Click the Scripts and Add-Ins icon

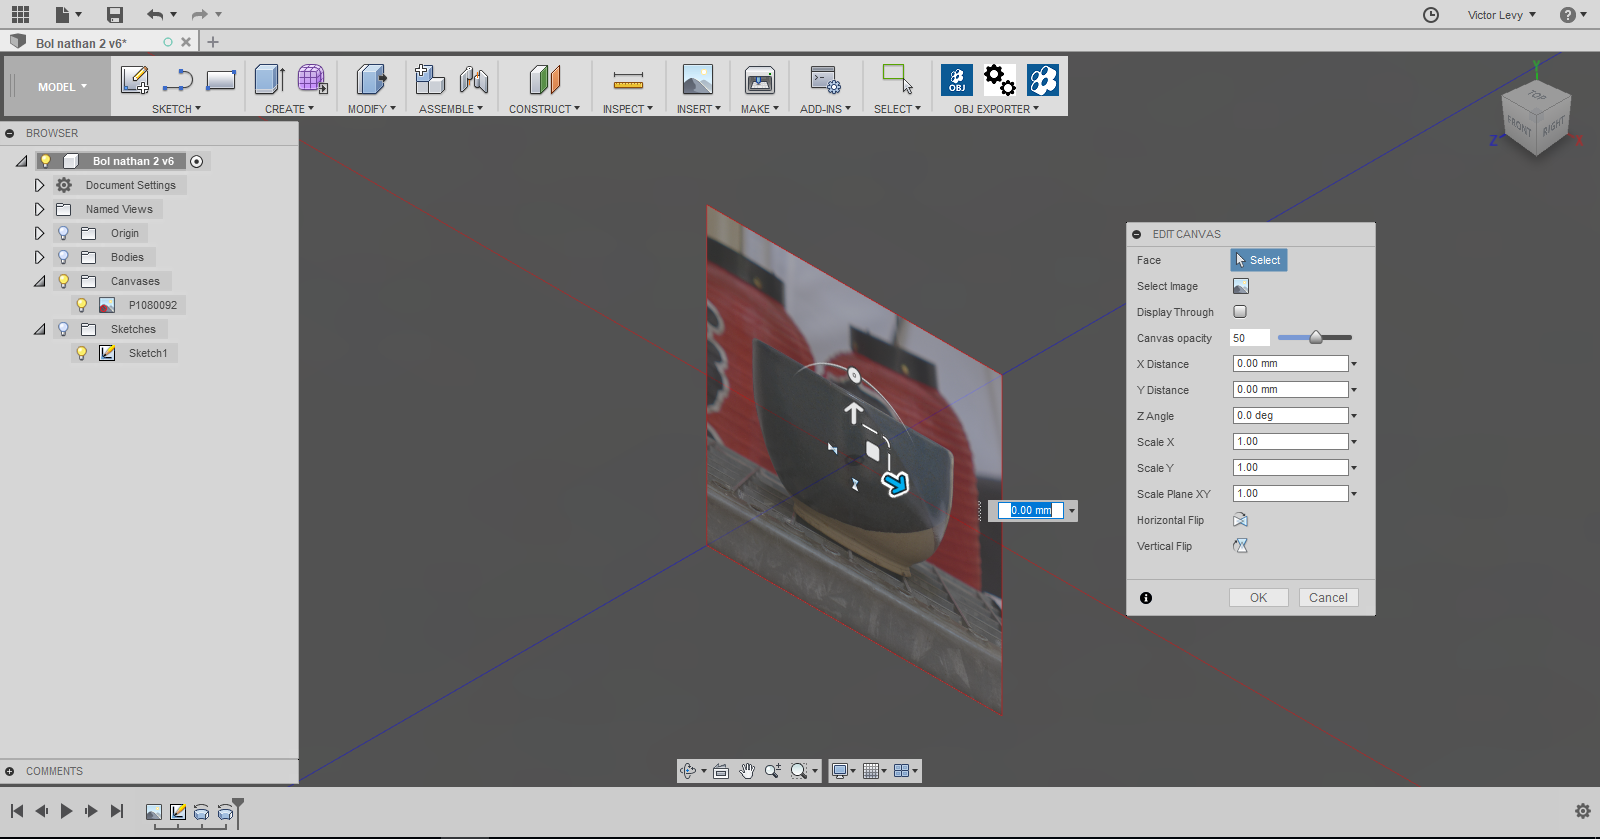tap(825, 80)
